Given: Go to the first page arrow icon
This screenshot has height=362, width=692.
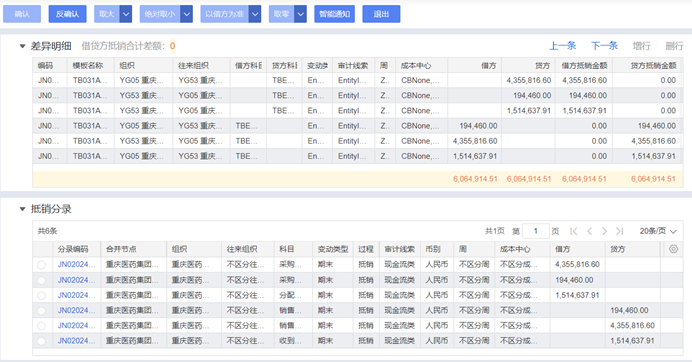Looking at the screenshot, I should [x=574, y=231].
